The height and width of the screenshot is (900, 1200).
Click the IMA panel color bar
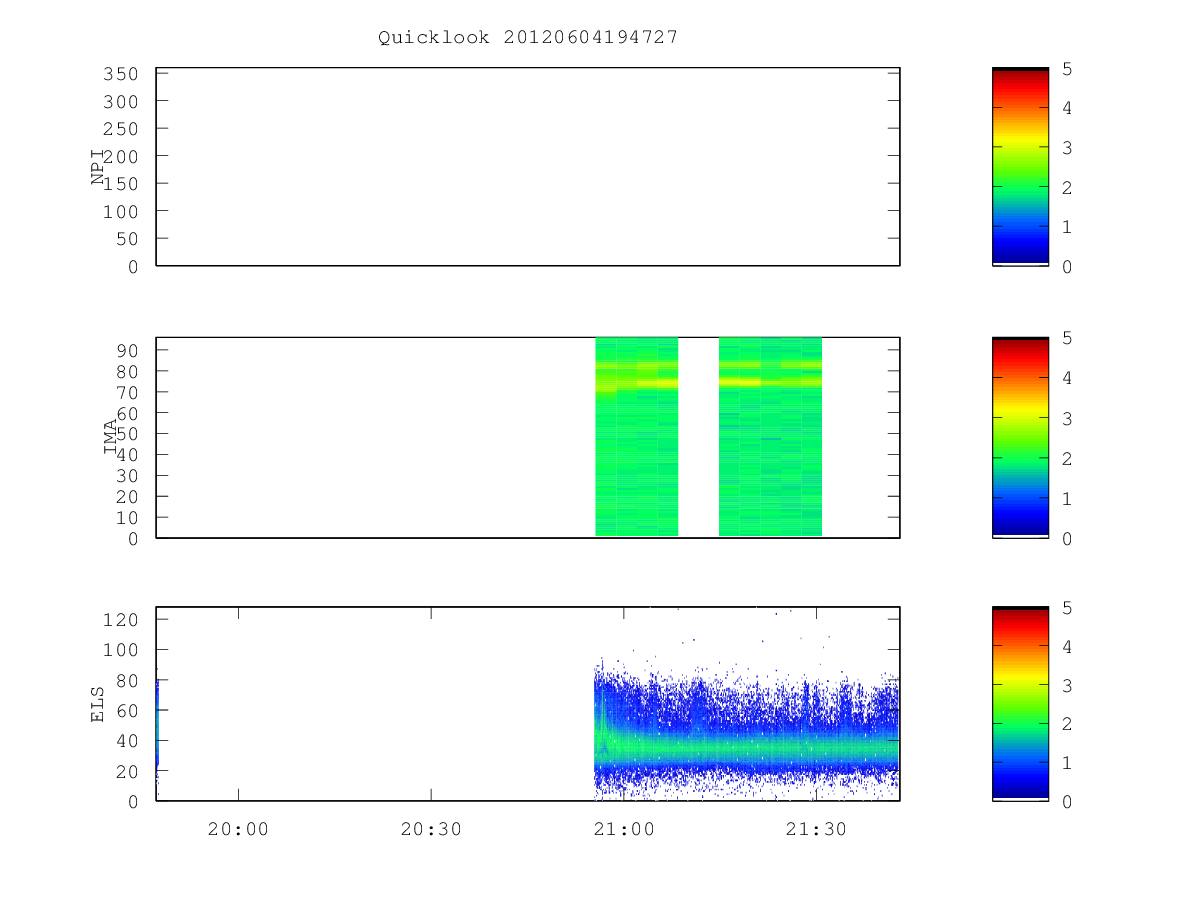coord(1020,437)
